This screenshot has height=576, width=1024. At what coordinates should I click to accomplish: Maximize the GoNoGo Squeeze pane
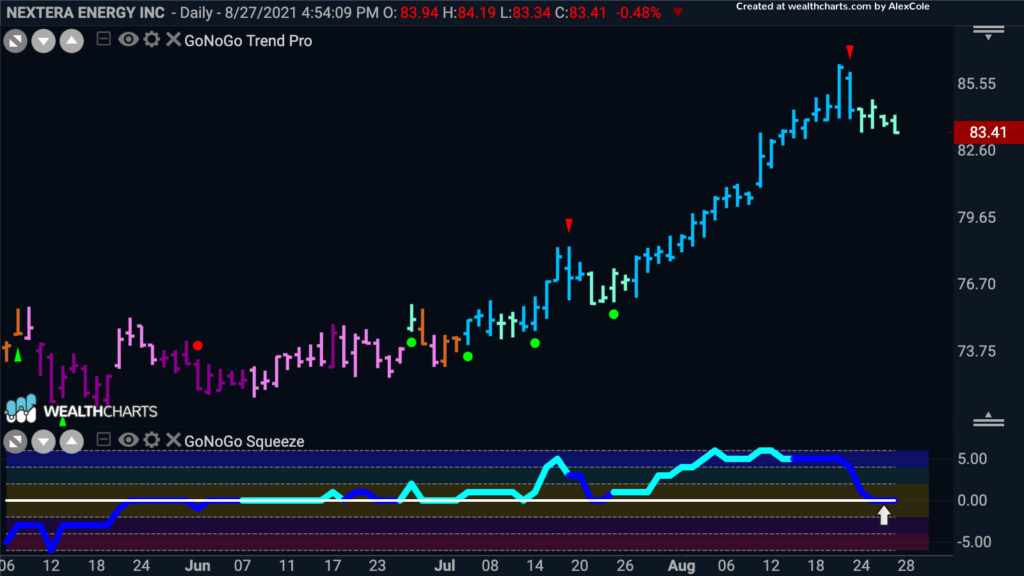click(15, 442)
